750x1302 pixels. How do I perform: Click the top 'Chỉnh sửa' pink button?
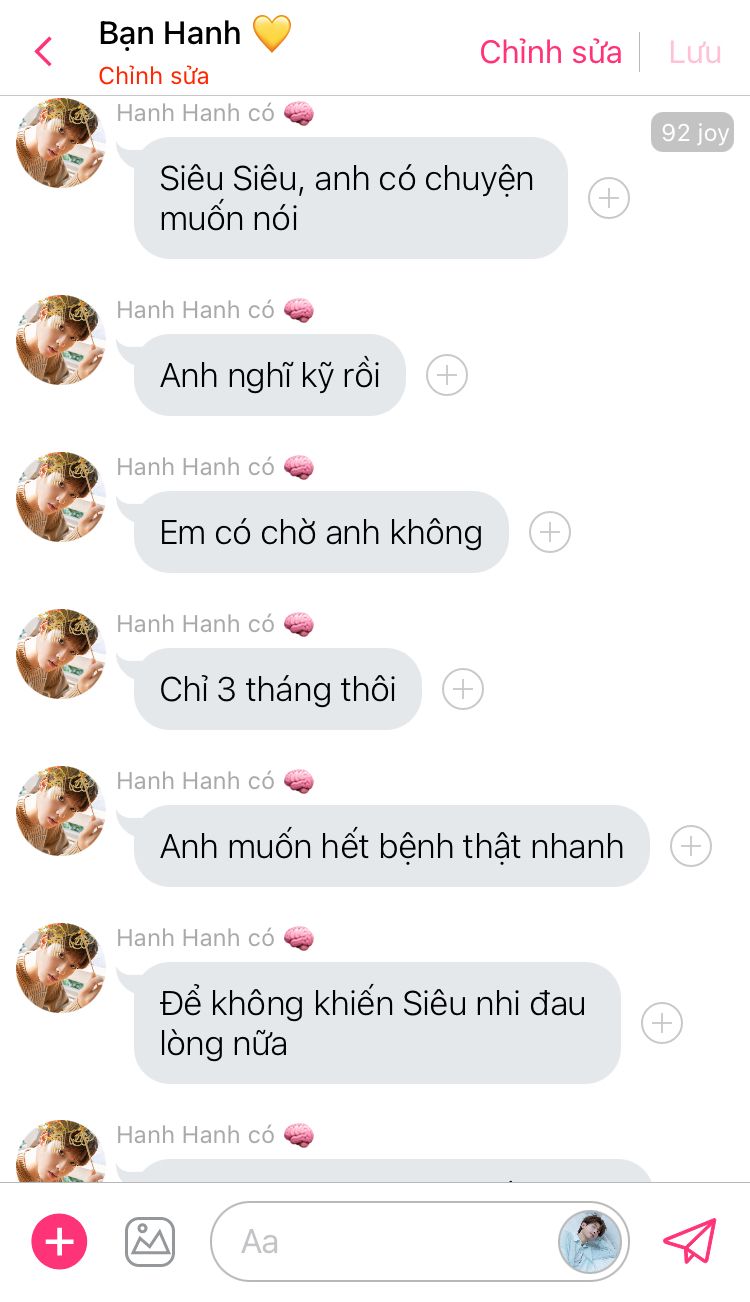tap(551, 52)
